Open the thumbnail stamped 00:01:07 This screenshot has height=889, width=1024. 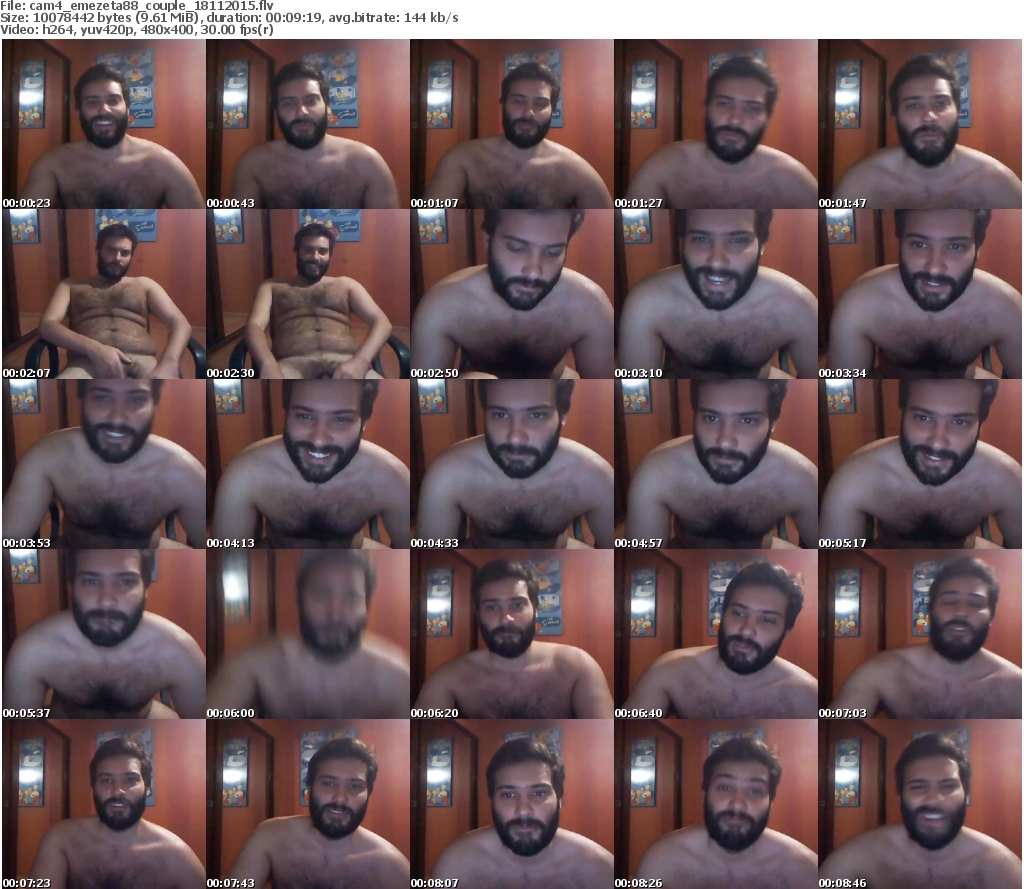point(512,124)
